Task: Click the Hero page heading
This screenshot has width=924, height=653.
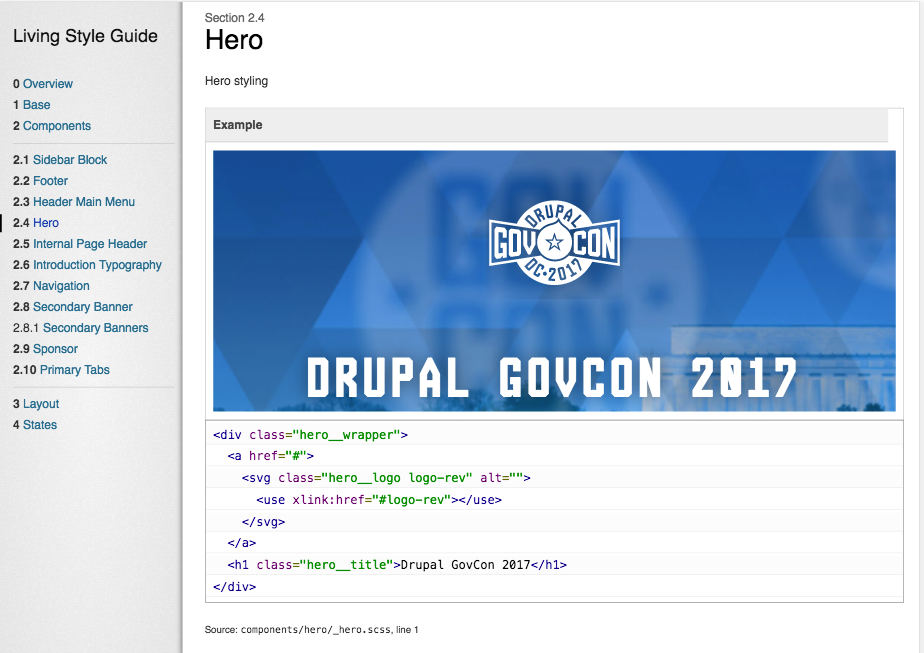Action: [x=234, y=40]
